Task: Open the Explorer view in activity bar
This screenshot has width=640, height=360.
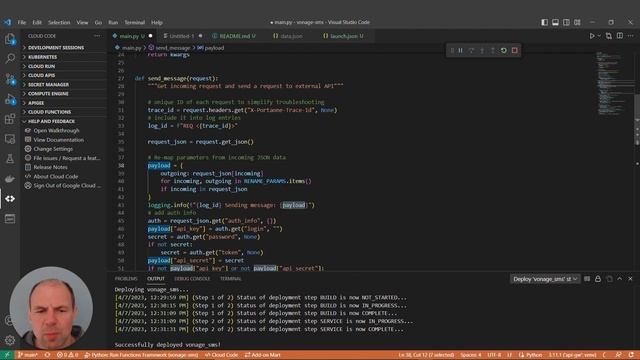Action: 10,39
